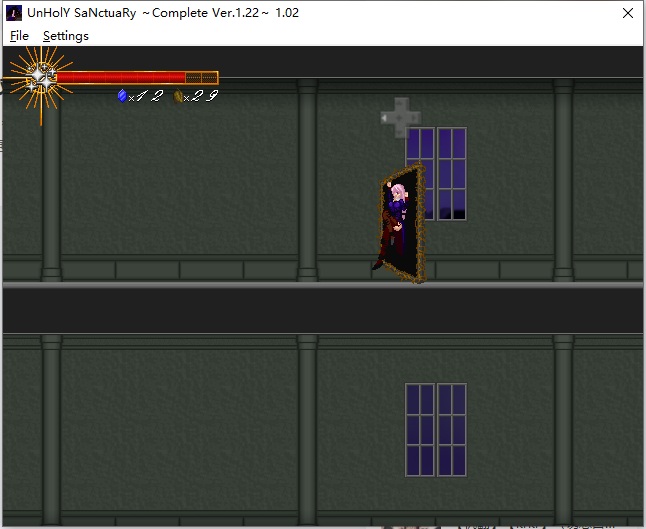Click the lower floor purple window
This screenshot has width=646, height=529.
pos(436,430)
